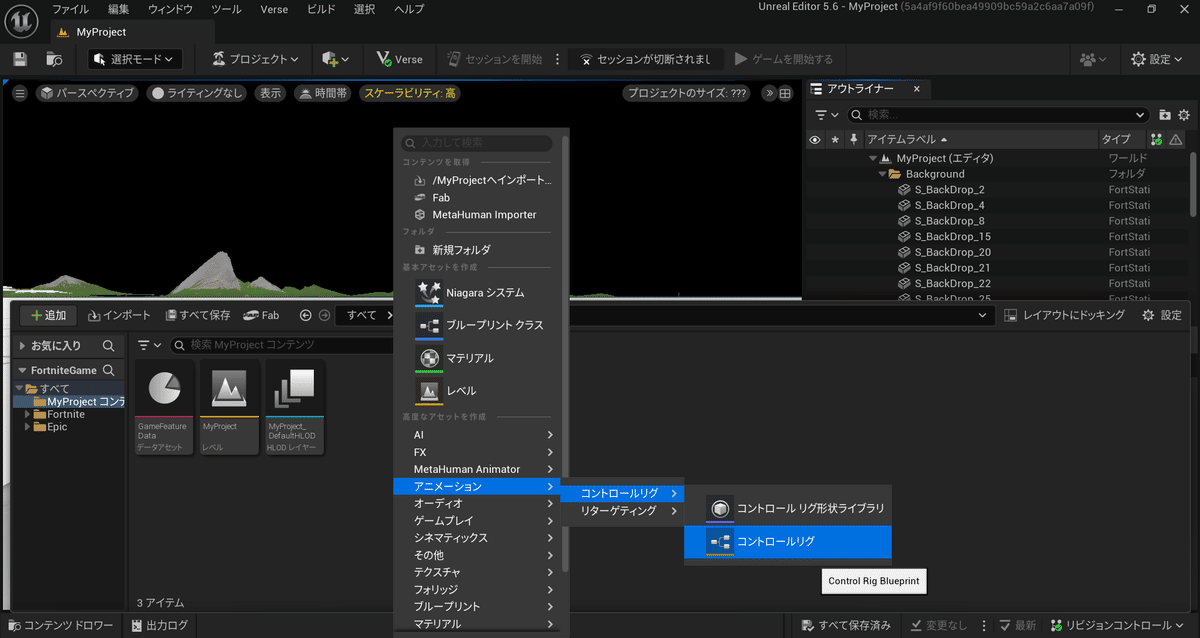Click the viewport layout grid icon
The height and width of the screenshot is (638, 1200).
(786, 93)
